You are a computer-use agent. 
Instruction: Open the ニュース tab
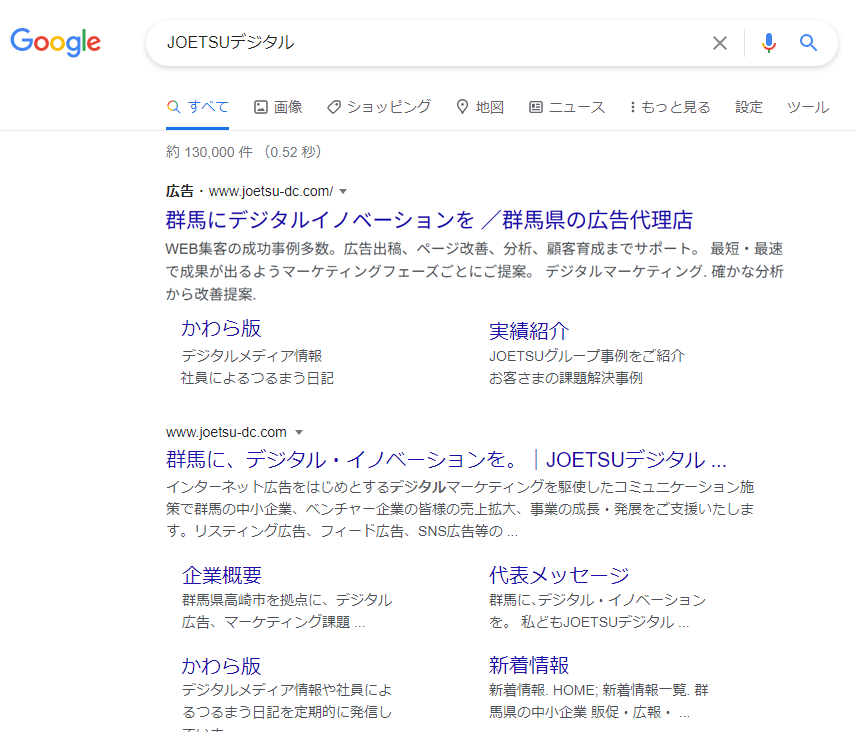point(567,107)
